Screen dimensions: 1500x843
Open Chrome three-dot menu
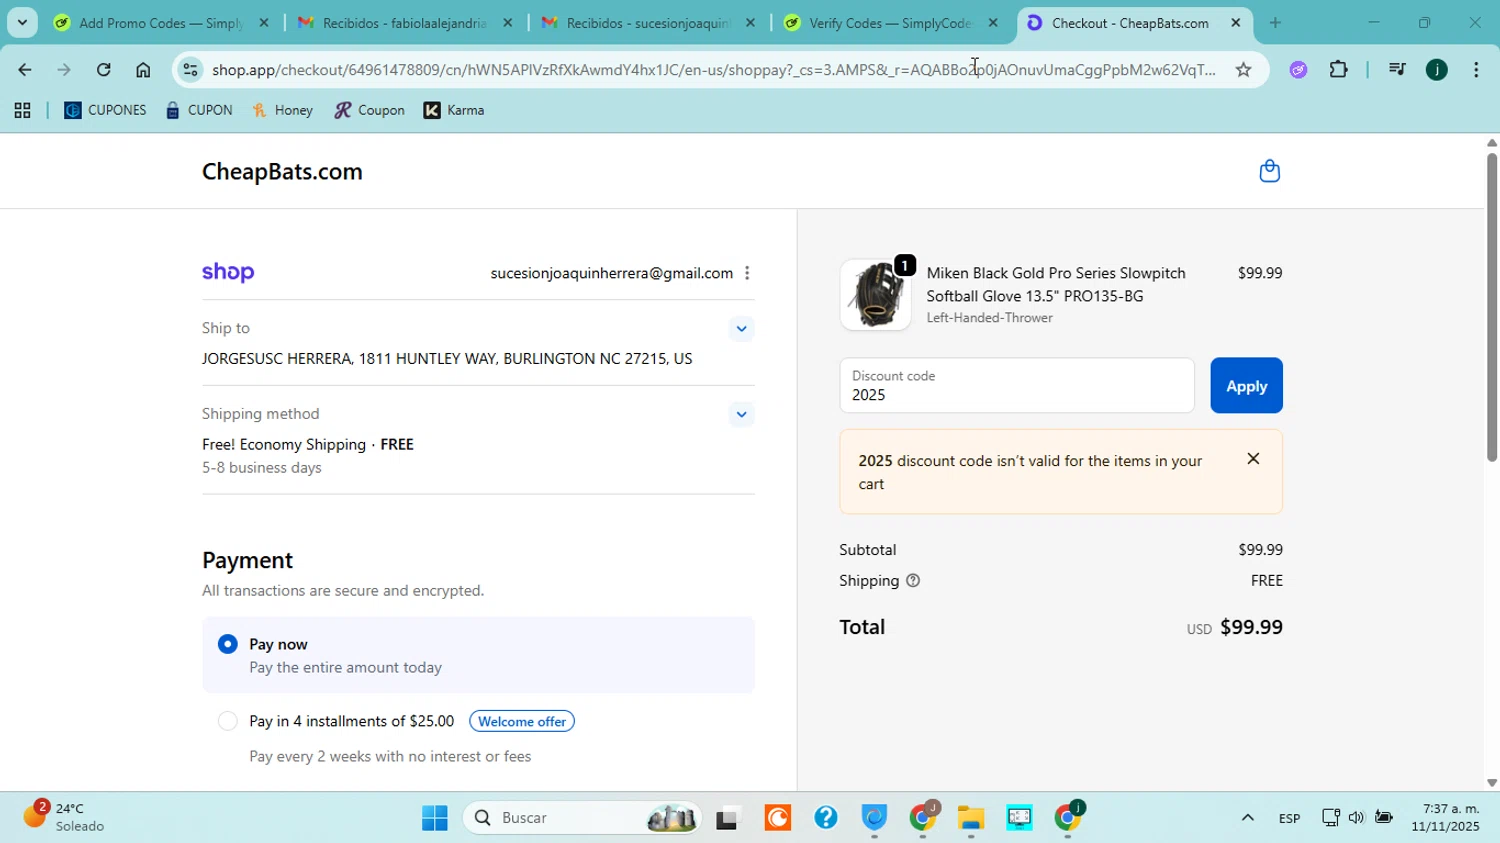click(1476, 70)
